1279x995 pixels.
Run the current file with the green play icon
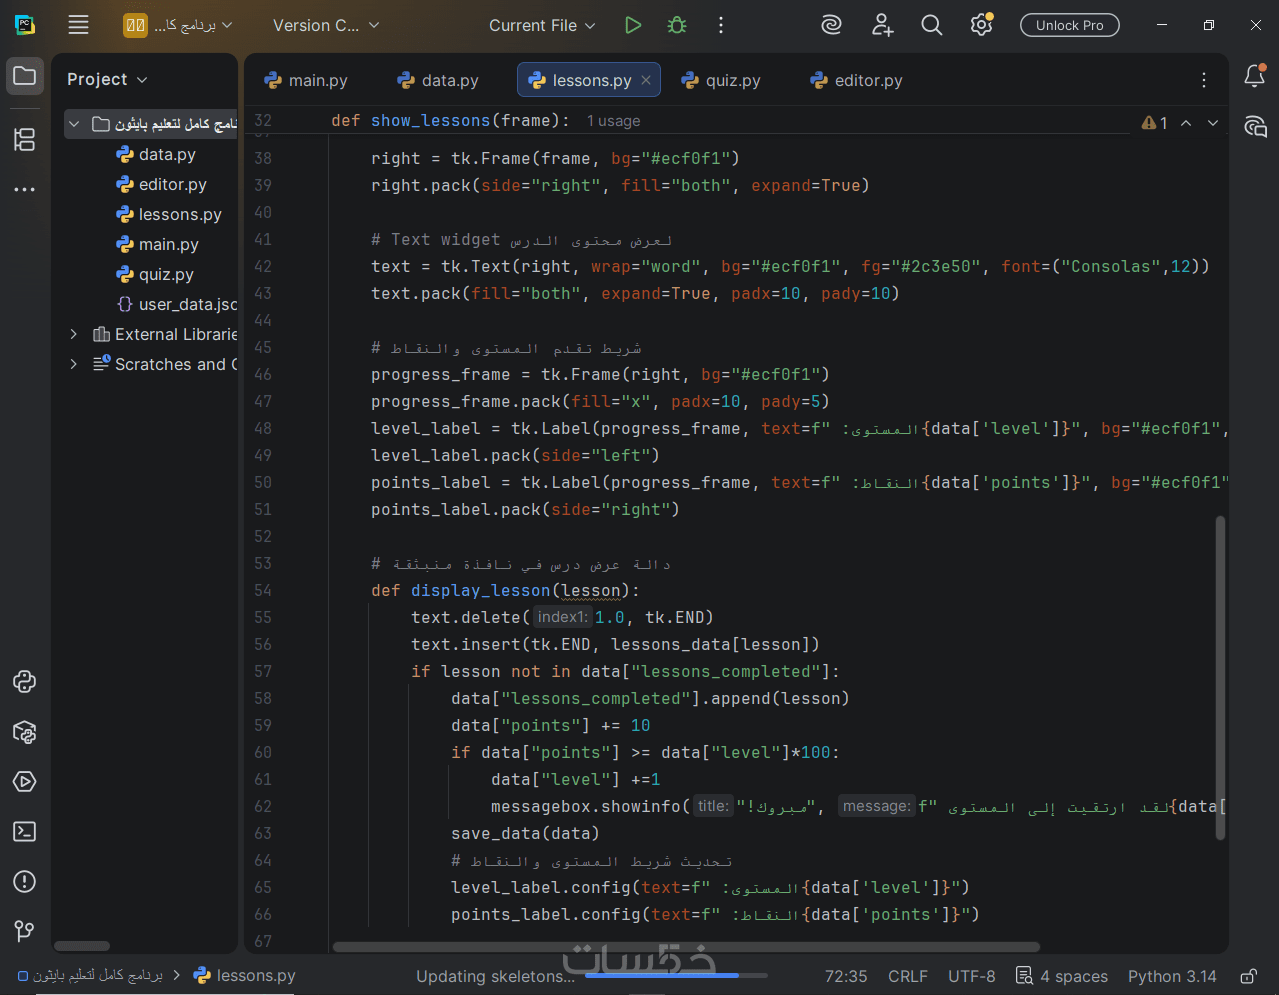[x=632, y=25]
